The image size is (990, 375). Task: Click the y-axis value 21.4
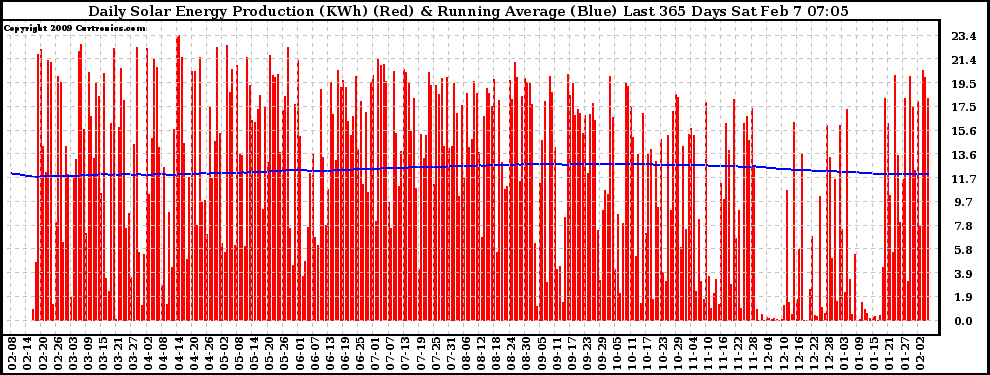click(x=964, y=60)
